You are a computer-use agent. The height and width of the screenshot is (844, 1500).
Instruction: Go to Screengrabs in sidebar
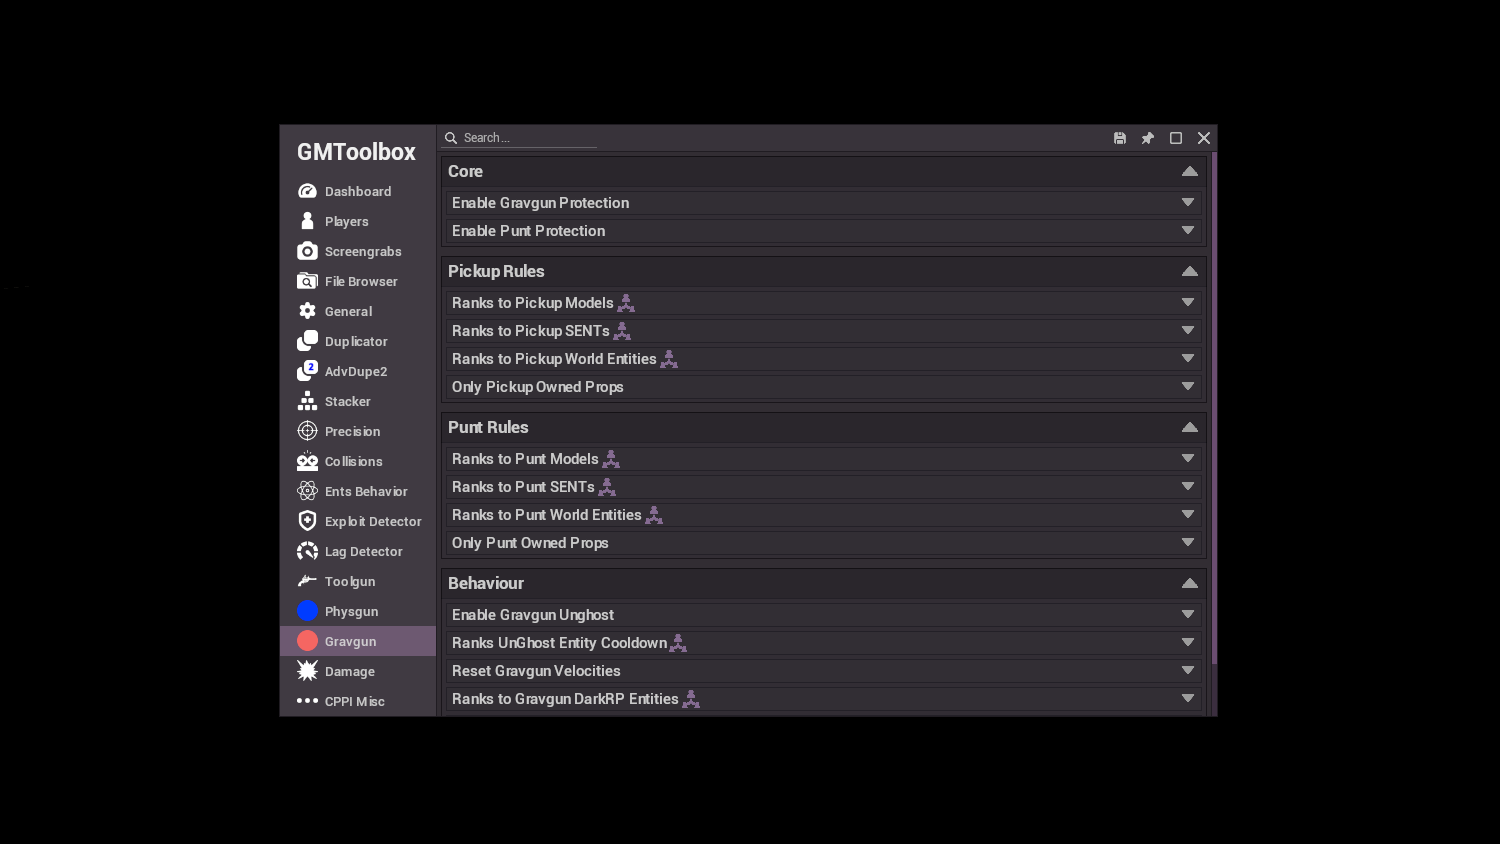[358, 251]
